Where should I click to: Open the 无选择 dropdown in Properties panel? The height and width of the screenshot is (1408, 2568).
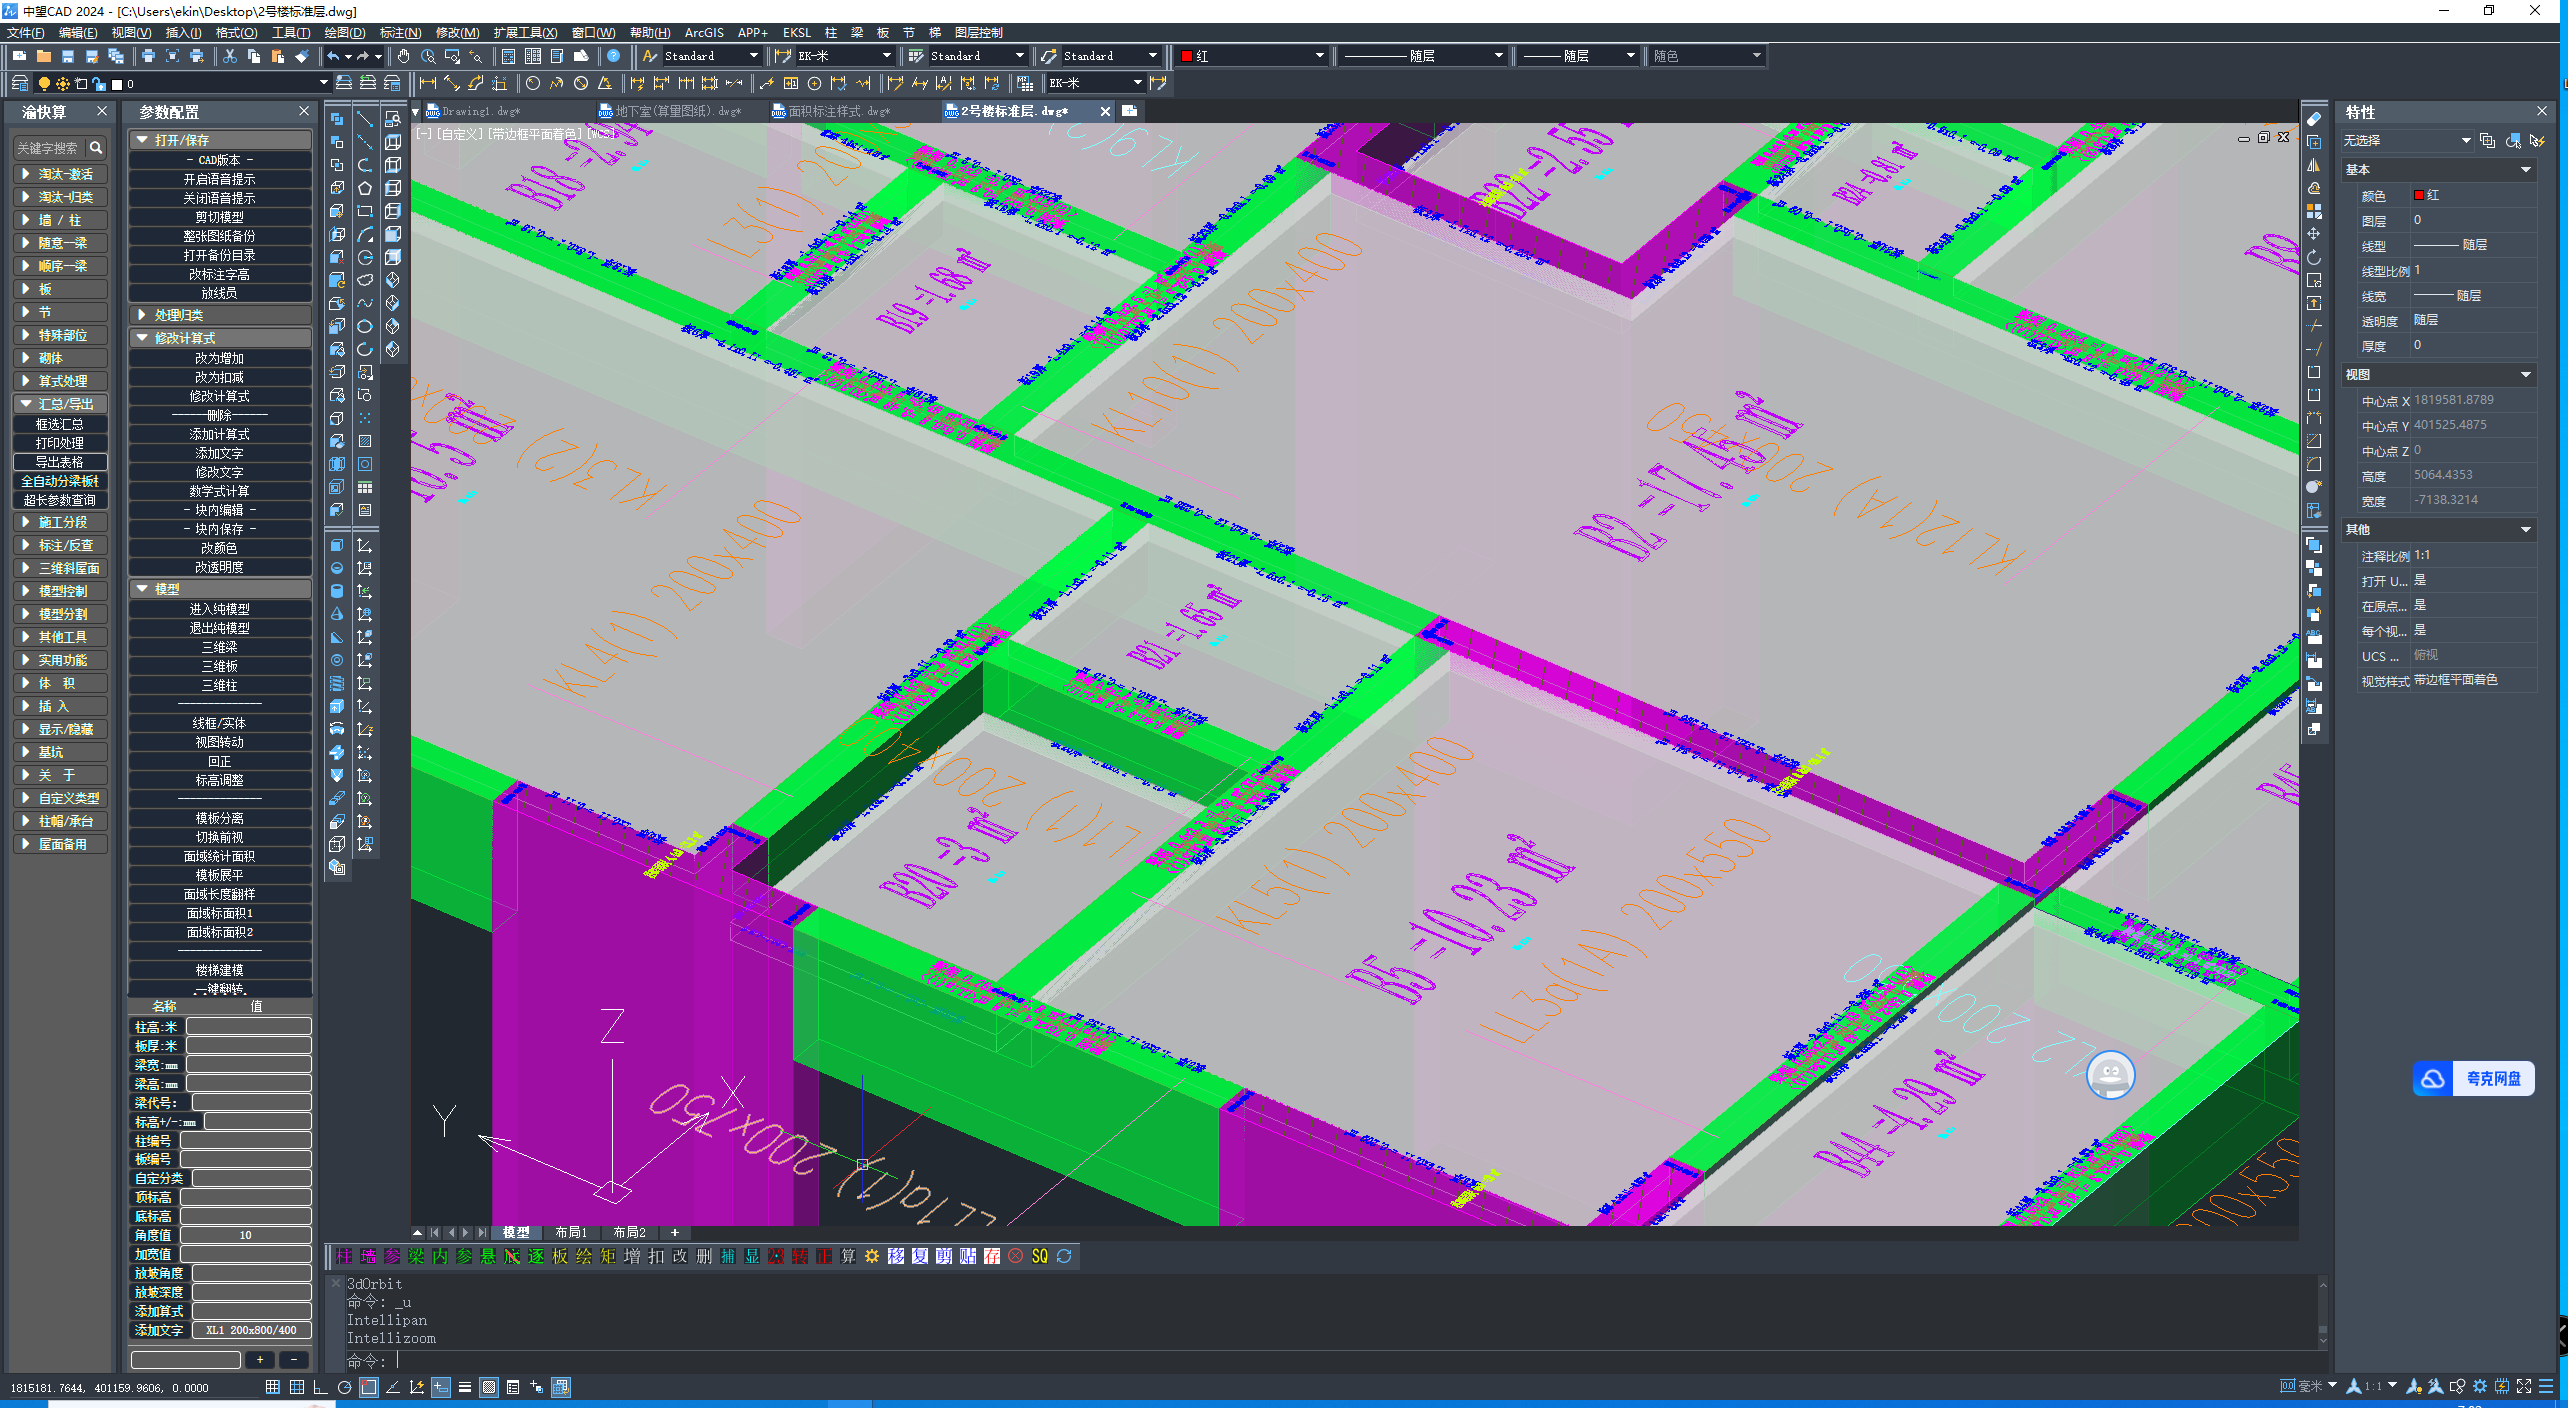click(x=2407, y=140)
